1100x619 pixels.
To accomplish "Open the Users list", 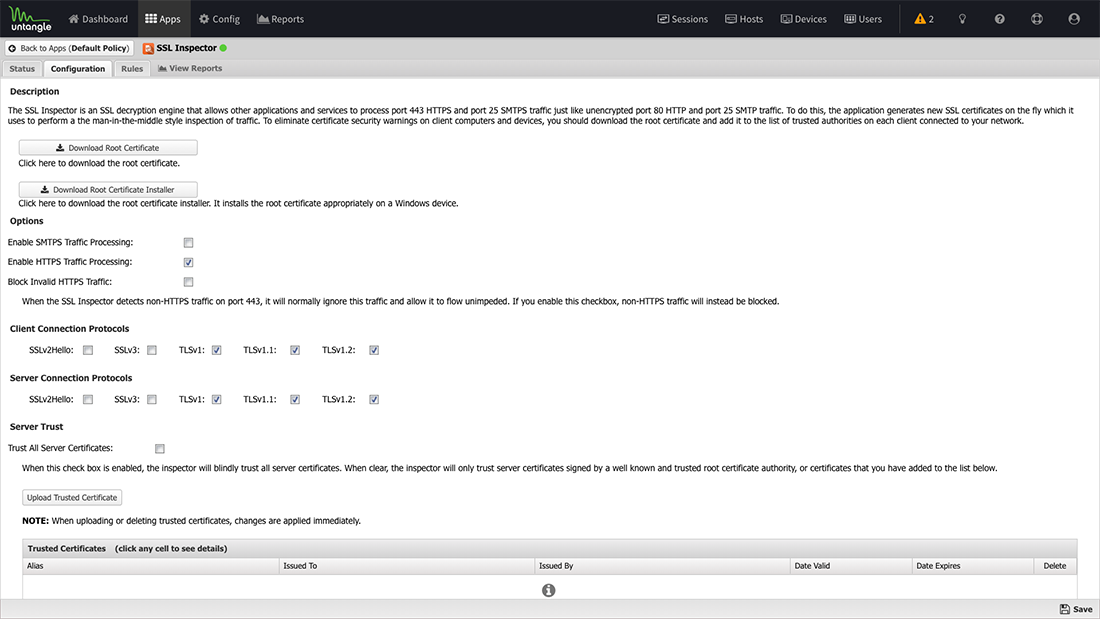I will 863,19.
